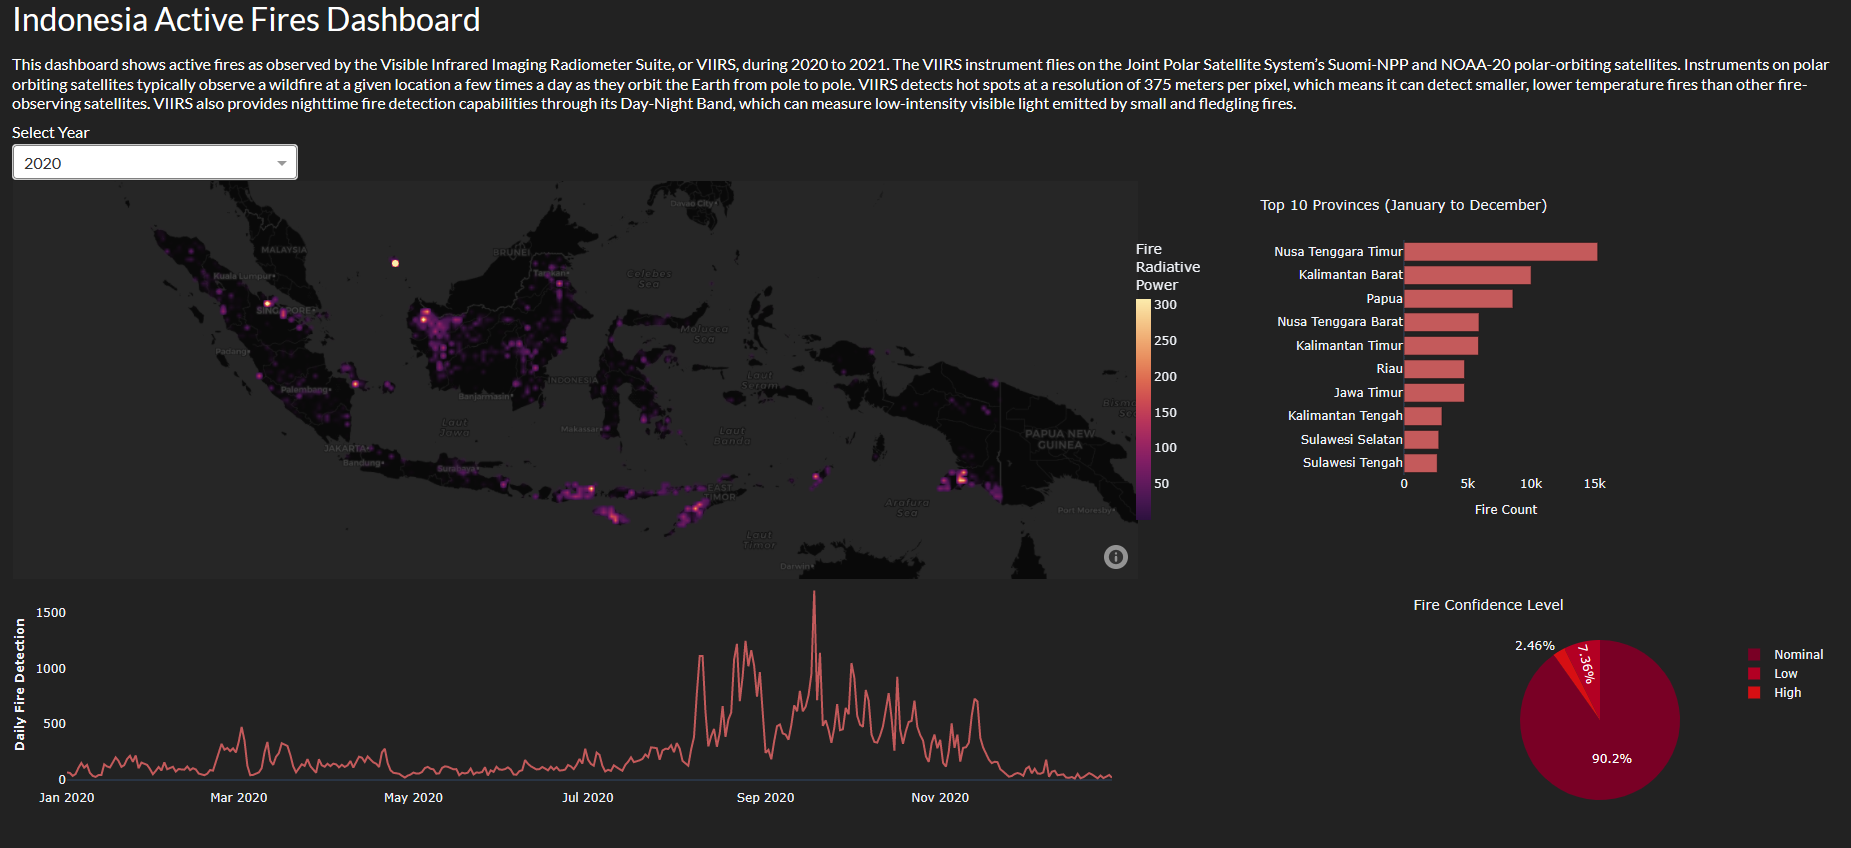Click the Indonesia Active Fires Dashboard heading
Image resolution: width=1851 pixels, height=848 pixels.
[246, 19]
